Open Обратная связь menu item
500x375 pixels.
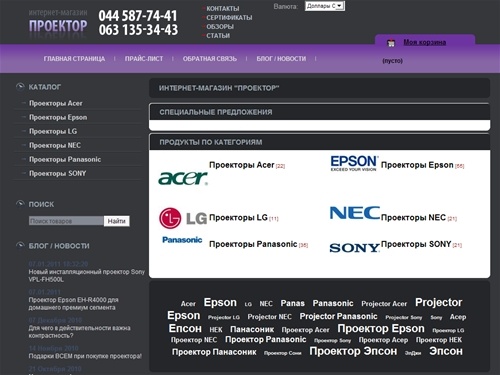click(210, 59)
